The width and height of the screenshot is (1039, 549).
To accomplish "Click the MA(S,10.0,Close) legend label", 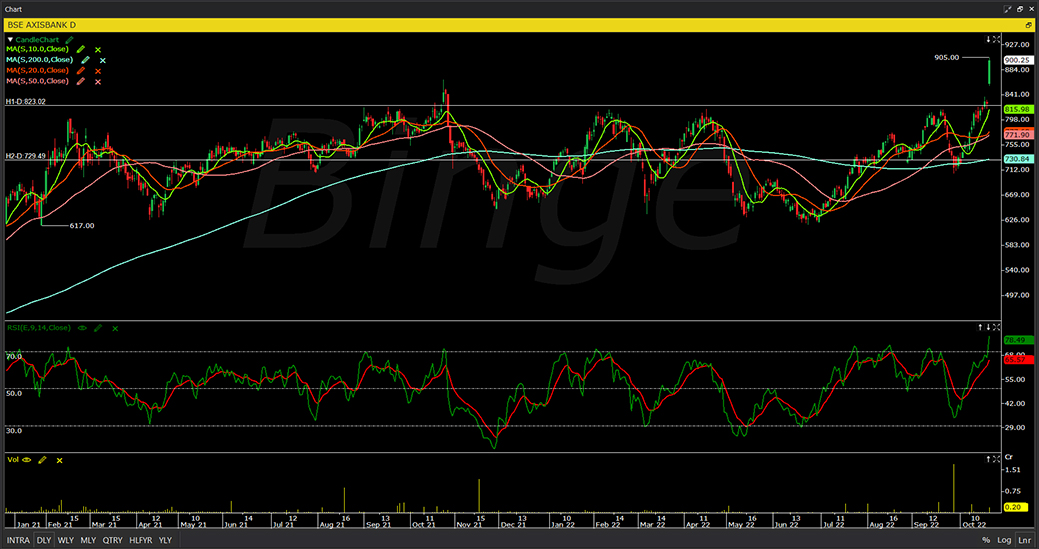I will 37,49.
